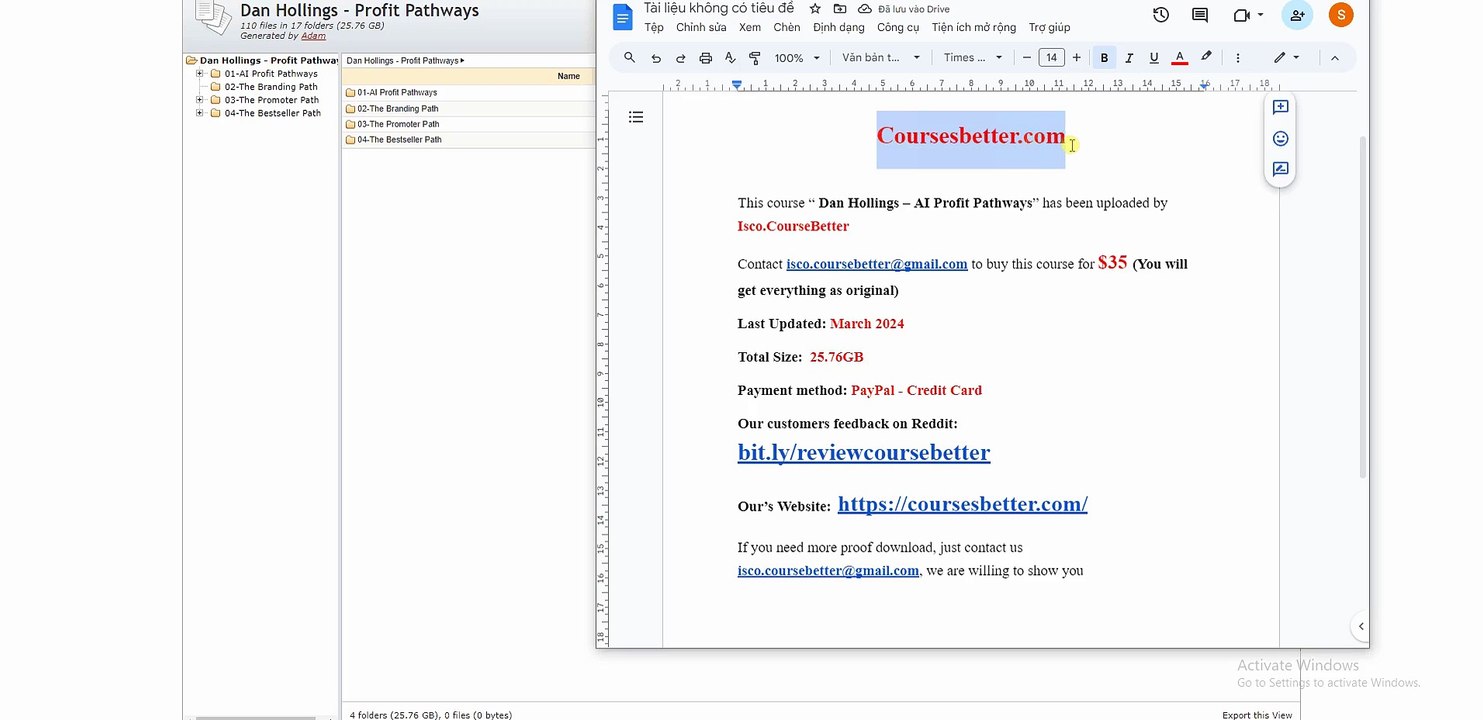This screenshot has height=720, width=1483.
Task: Toggle underline formatting
Action: coord(1154,58)
